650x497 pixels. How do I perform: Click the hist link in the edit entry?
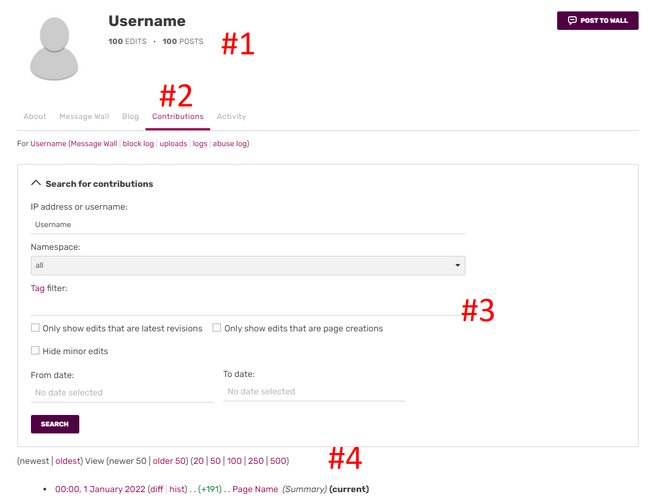coord(177,489)
